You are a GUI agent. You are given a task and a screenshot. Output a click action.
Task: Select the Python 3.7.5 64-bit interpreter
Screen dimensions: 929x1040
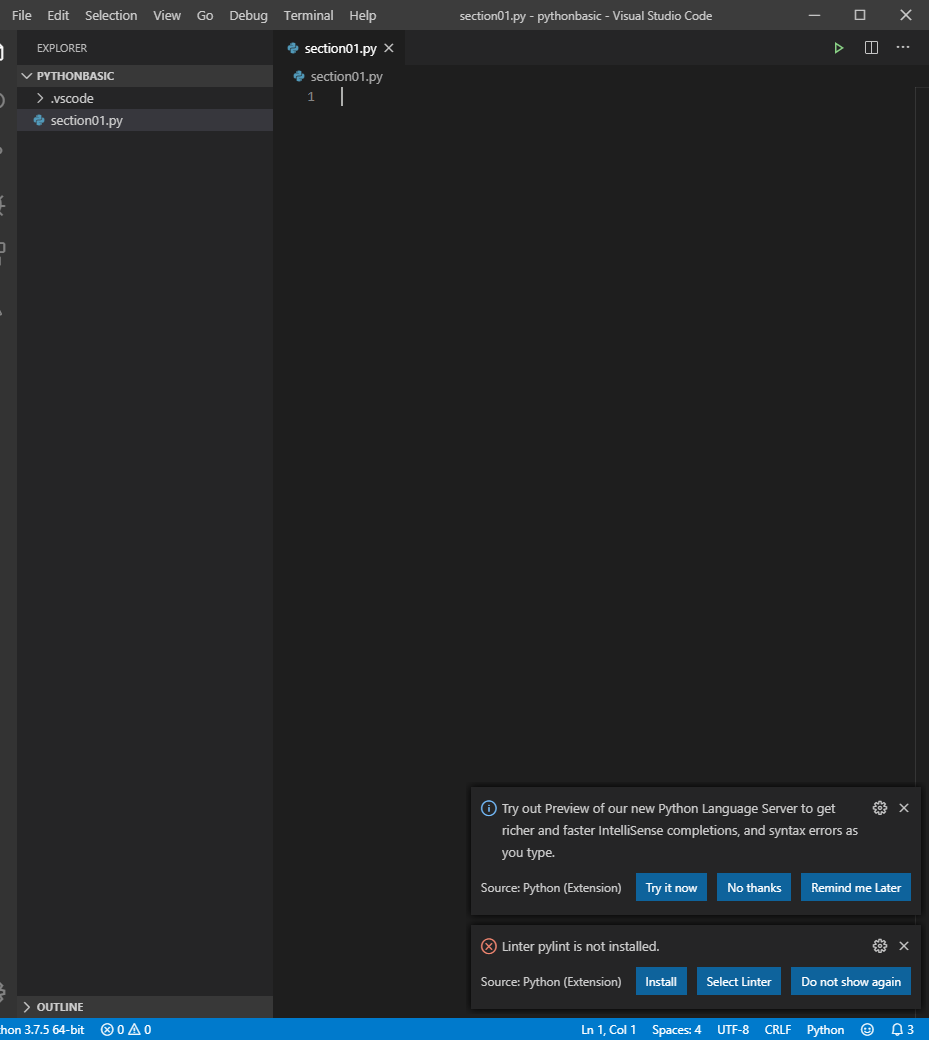coord(42,1029)
